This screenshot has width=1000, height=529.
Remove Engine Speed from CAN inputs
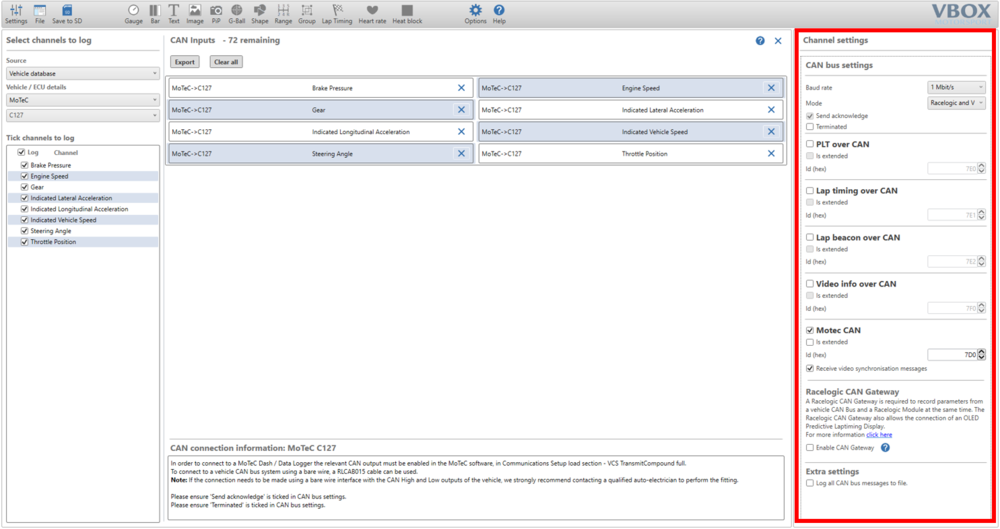click(771, 88)
